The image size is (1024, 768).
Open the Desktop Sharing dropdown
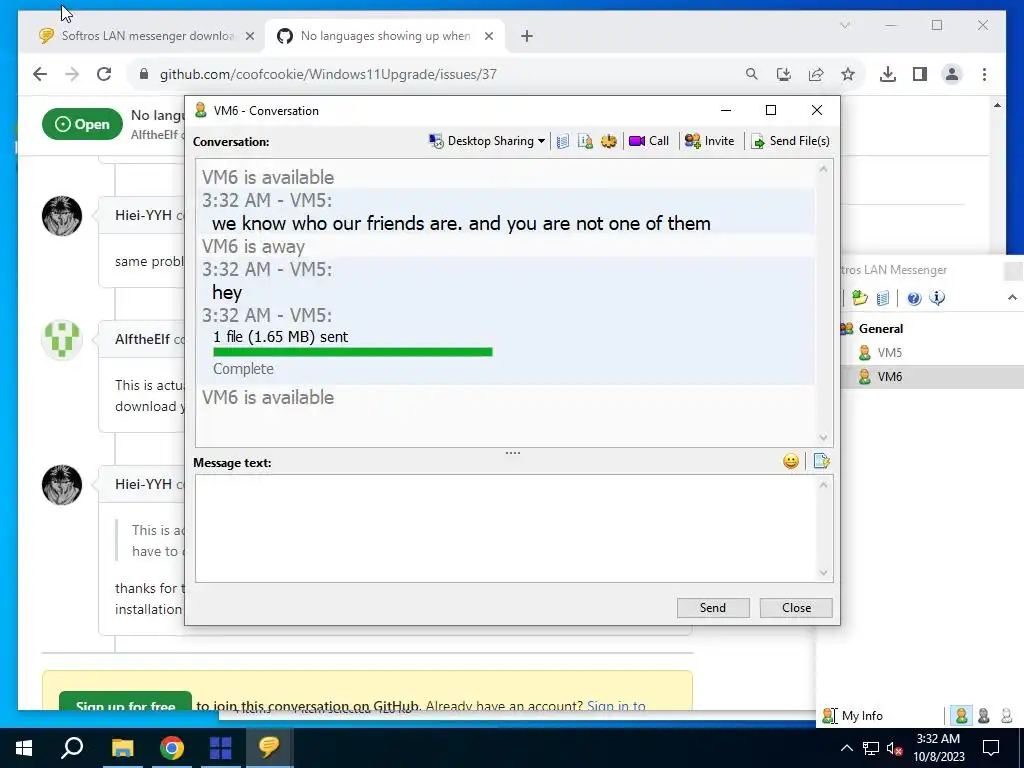(487, 141)
